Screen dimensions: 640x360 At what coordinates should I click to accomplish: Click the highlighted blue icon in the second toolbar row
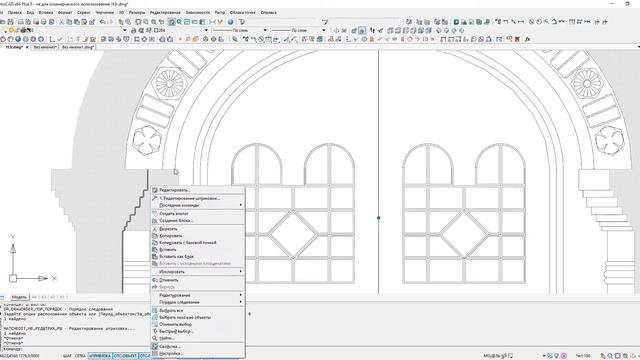click(x=362, y=30)
